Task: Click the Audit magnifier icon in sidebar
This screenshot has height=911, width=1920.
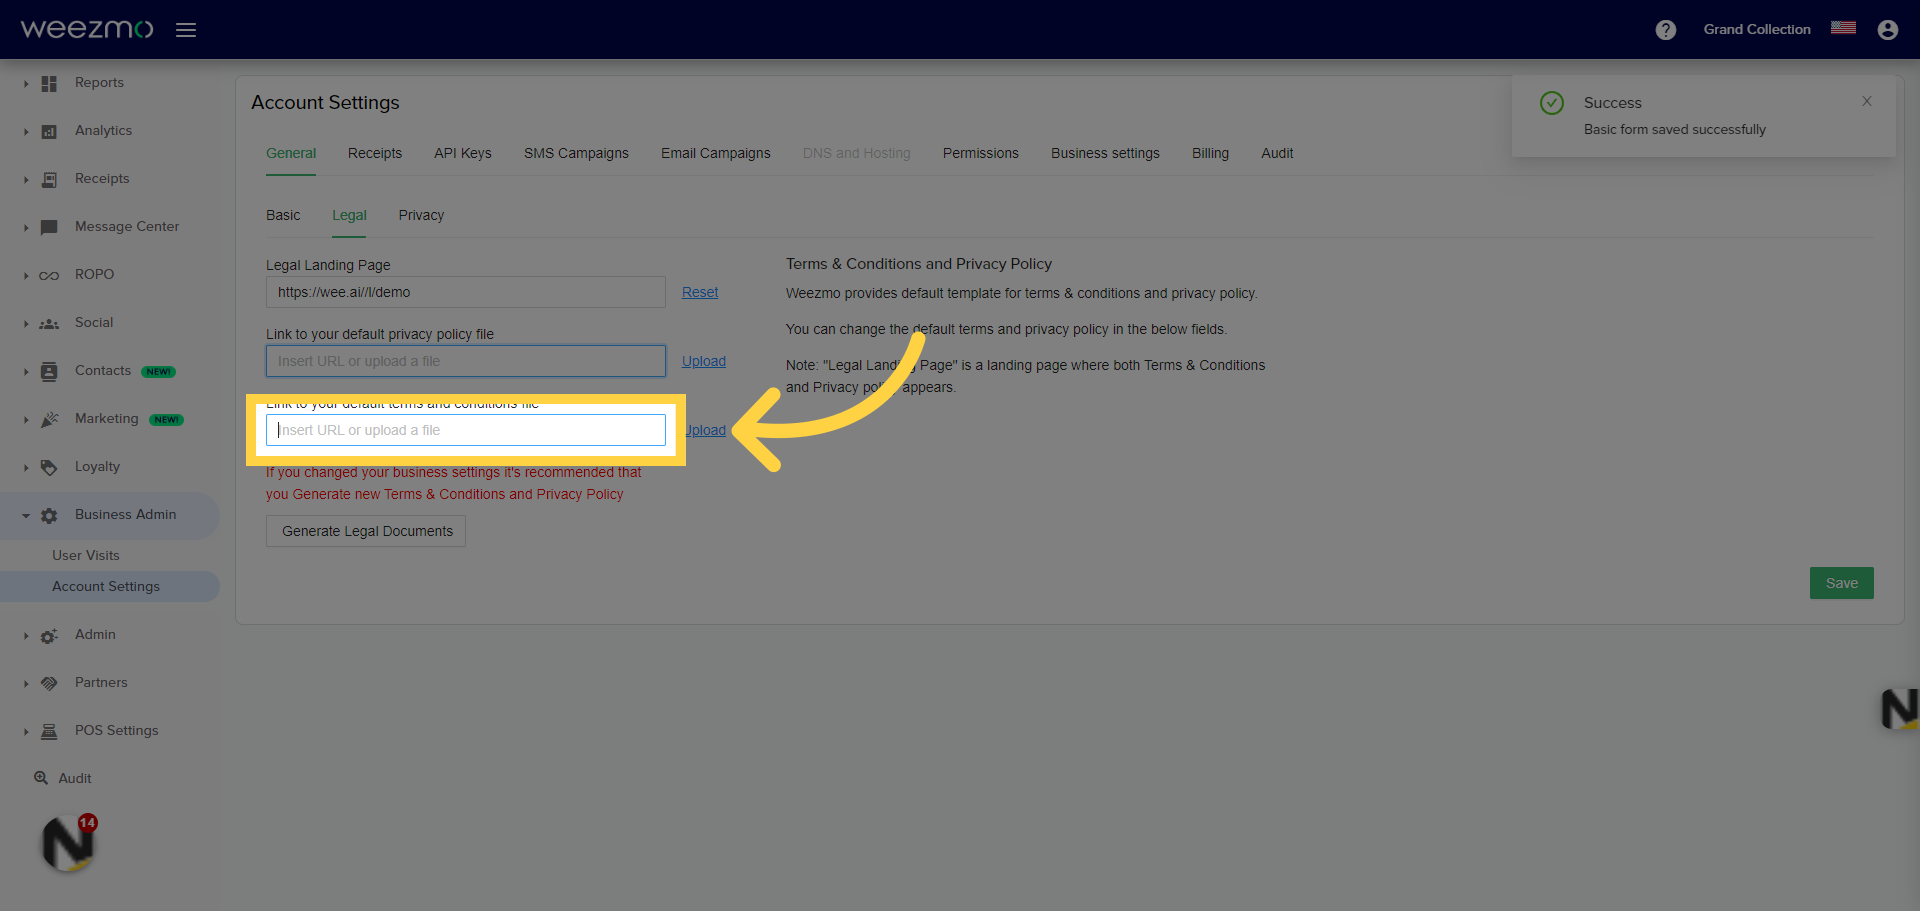Action: pos(41,778)
